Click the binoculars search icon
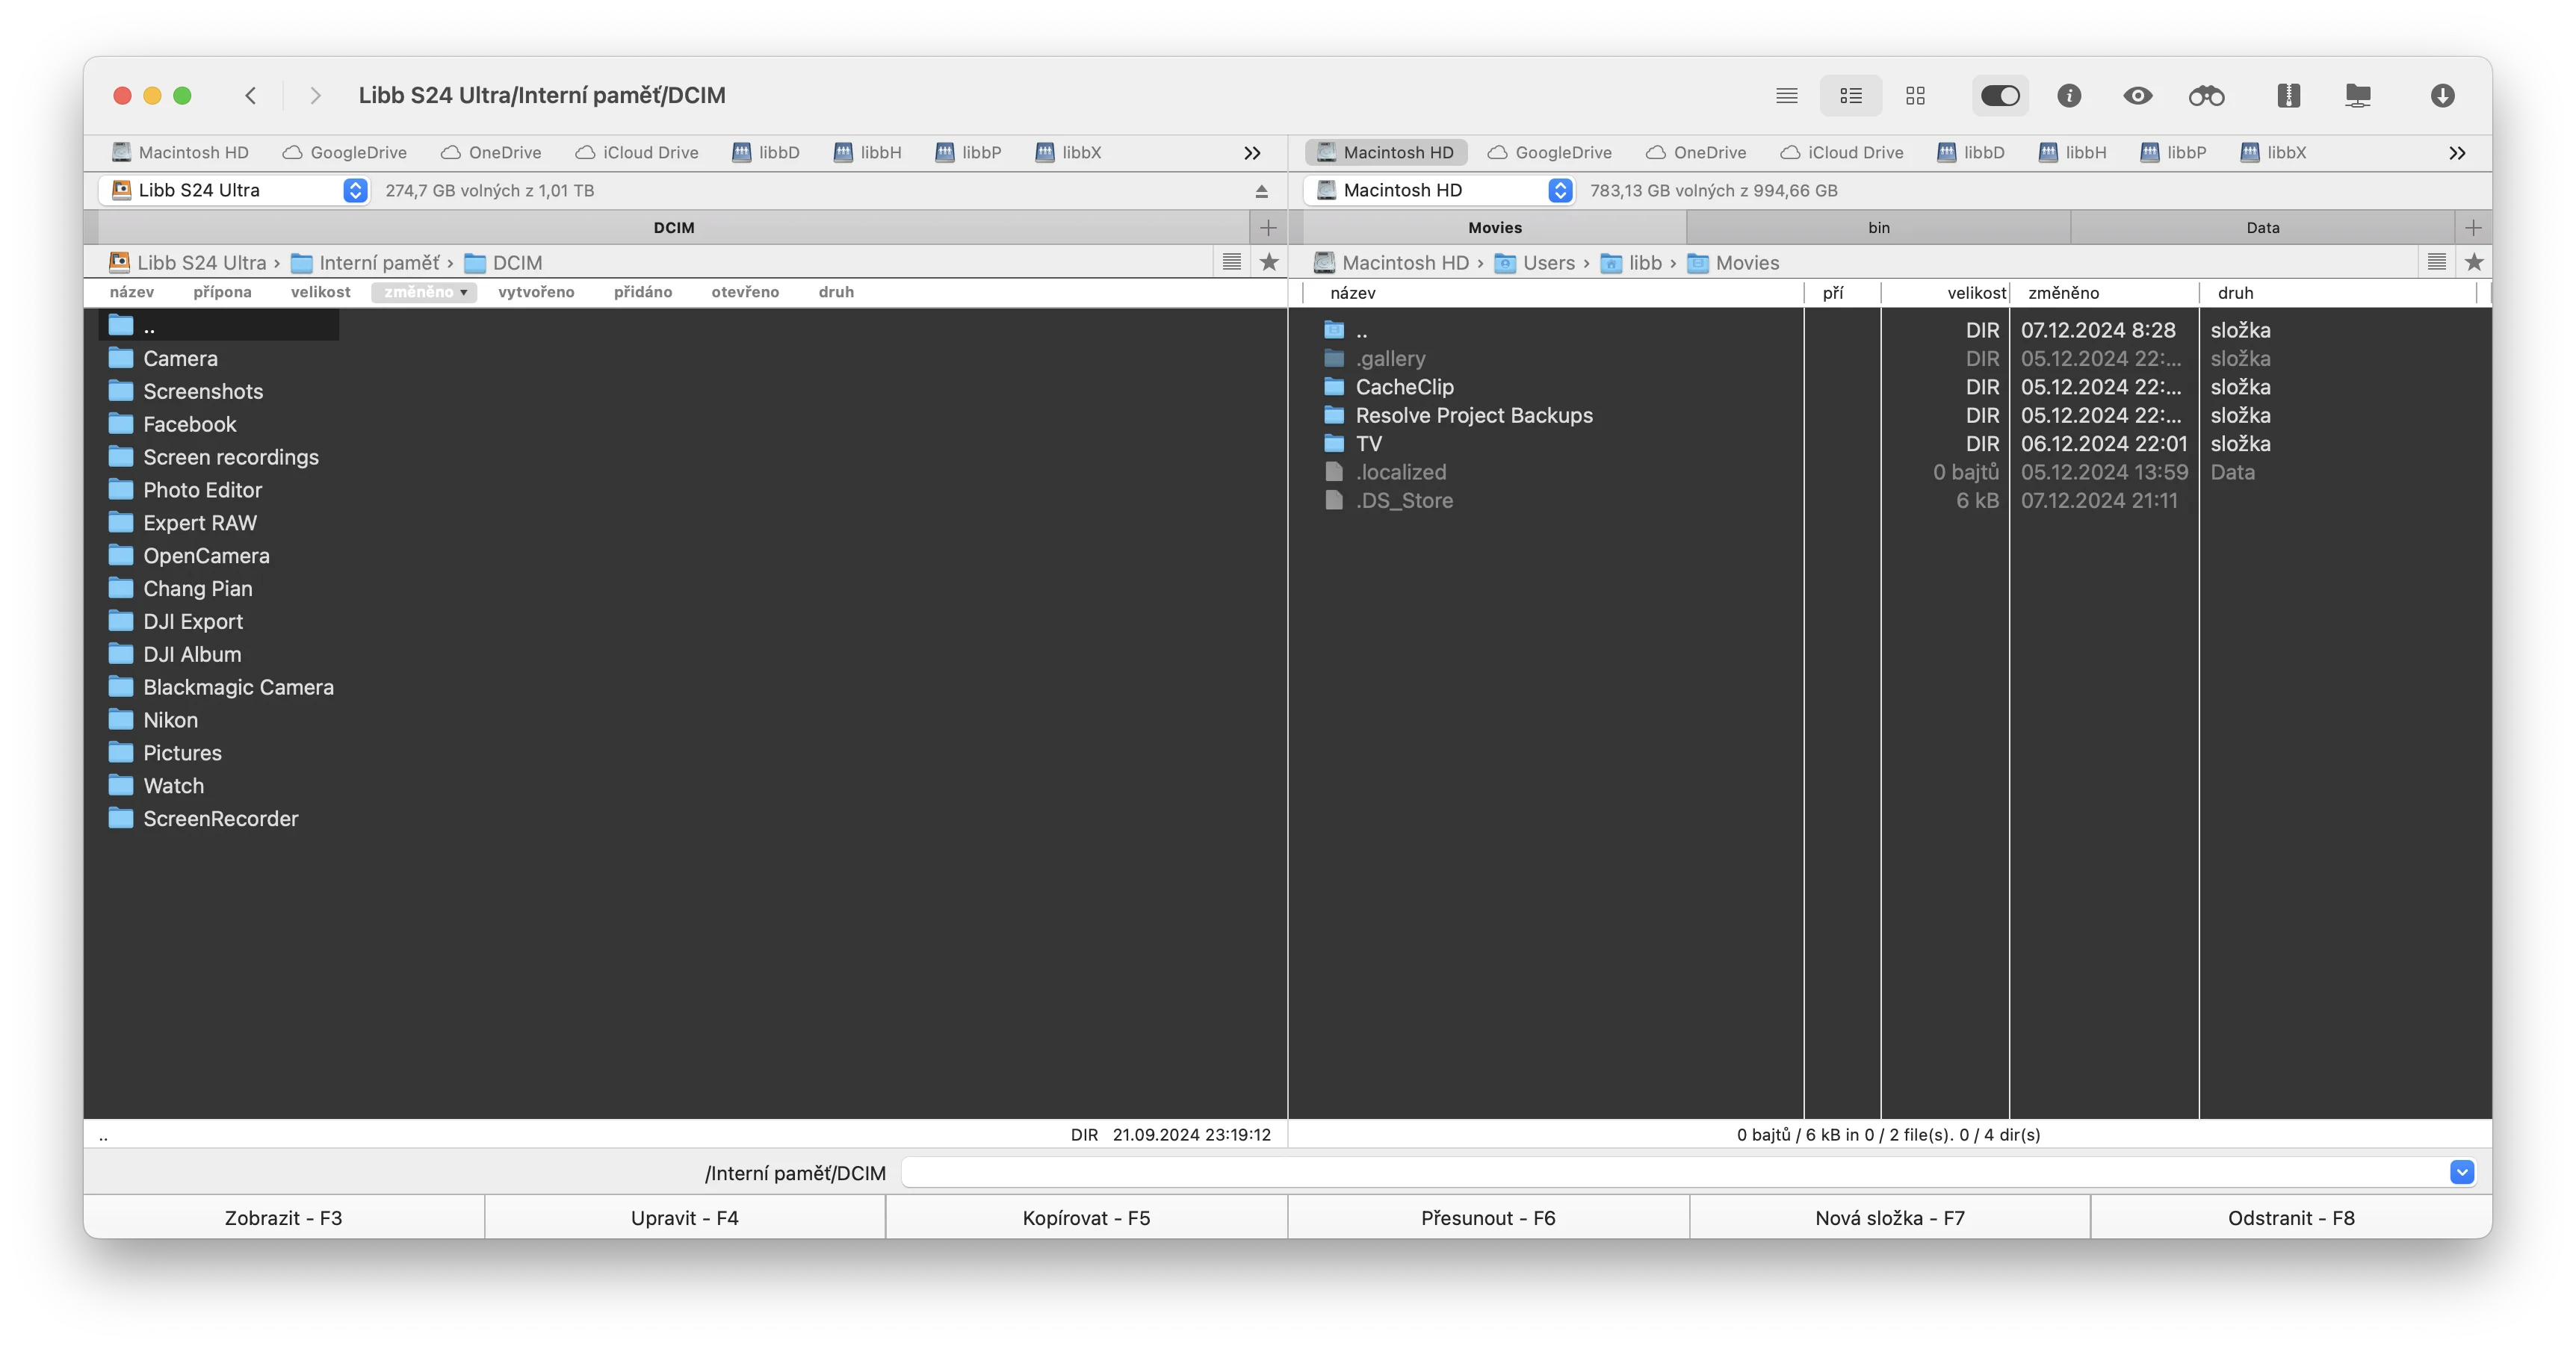Screen dimensions: 2576x1349 (x=2206, y=96)
